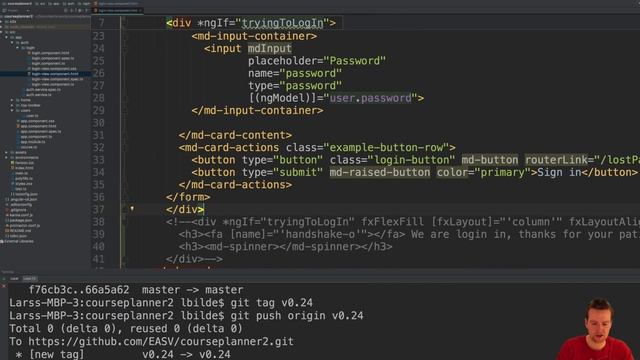
Task: Select the courseplanner2 project root
Action: (18, 16)
